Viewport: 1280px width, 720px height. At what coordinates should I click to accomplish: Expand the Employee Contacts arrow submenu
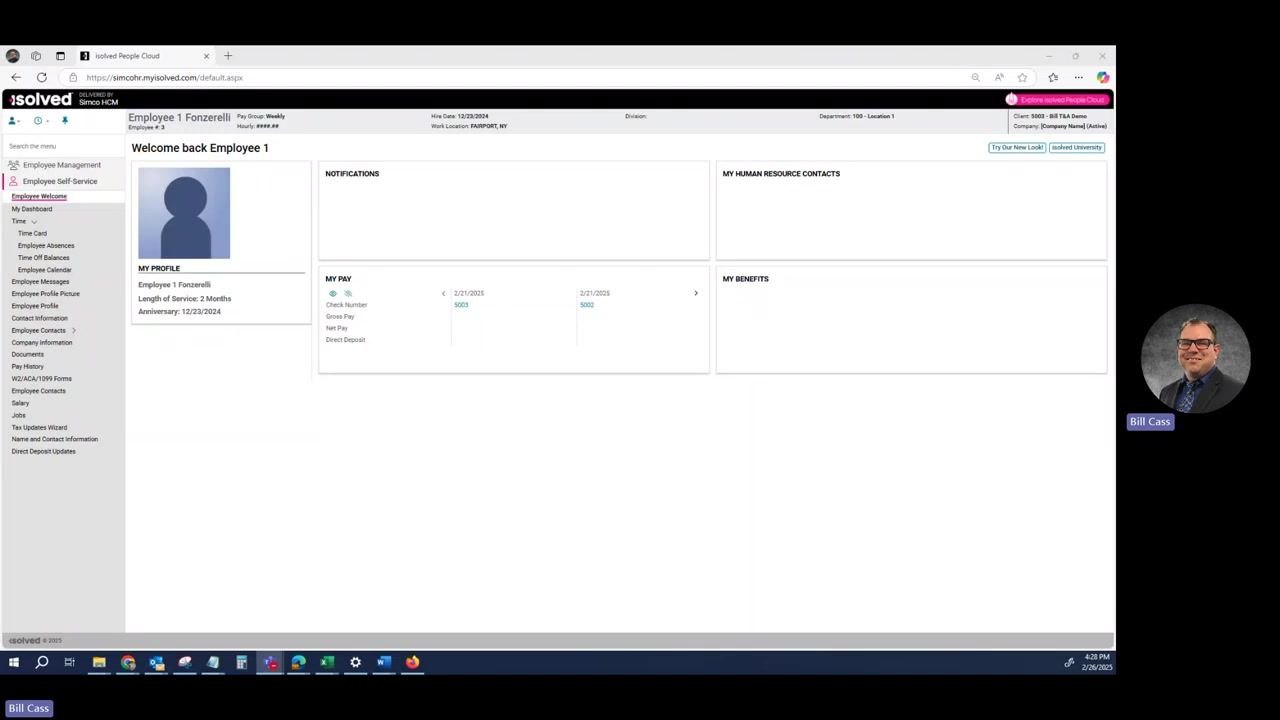click(74, 331)
